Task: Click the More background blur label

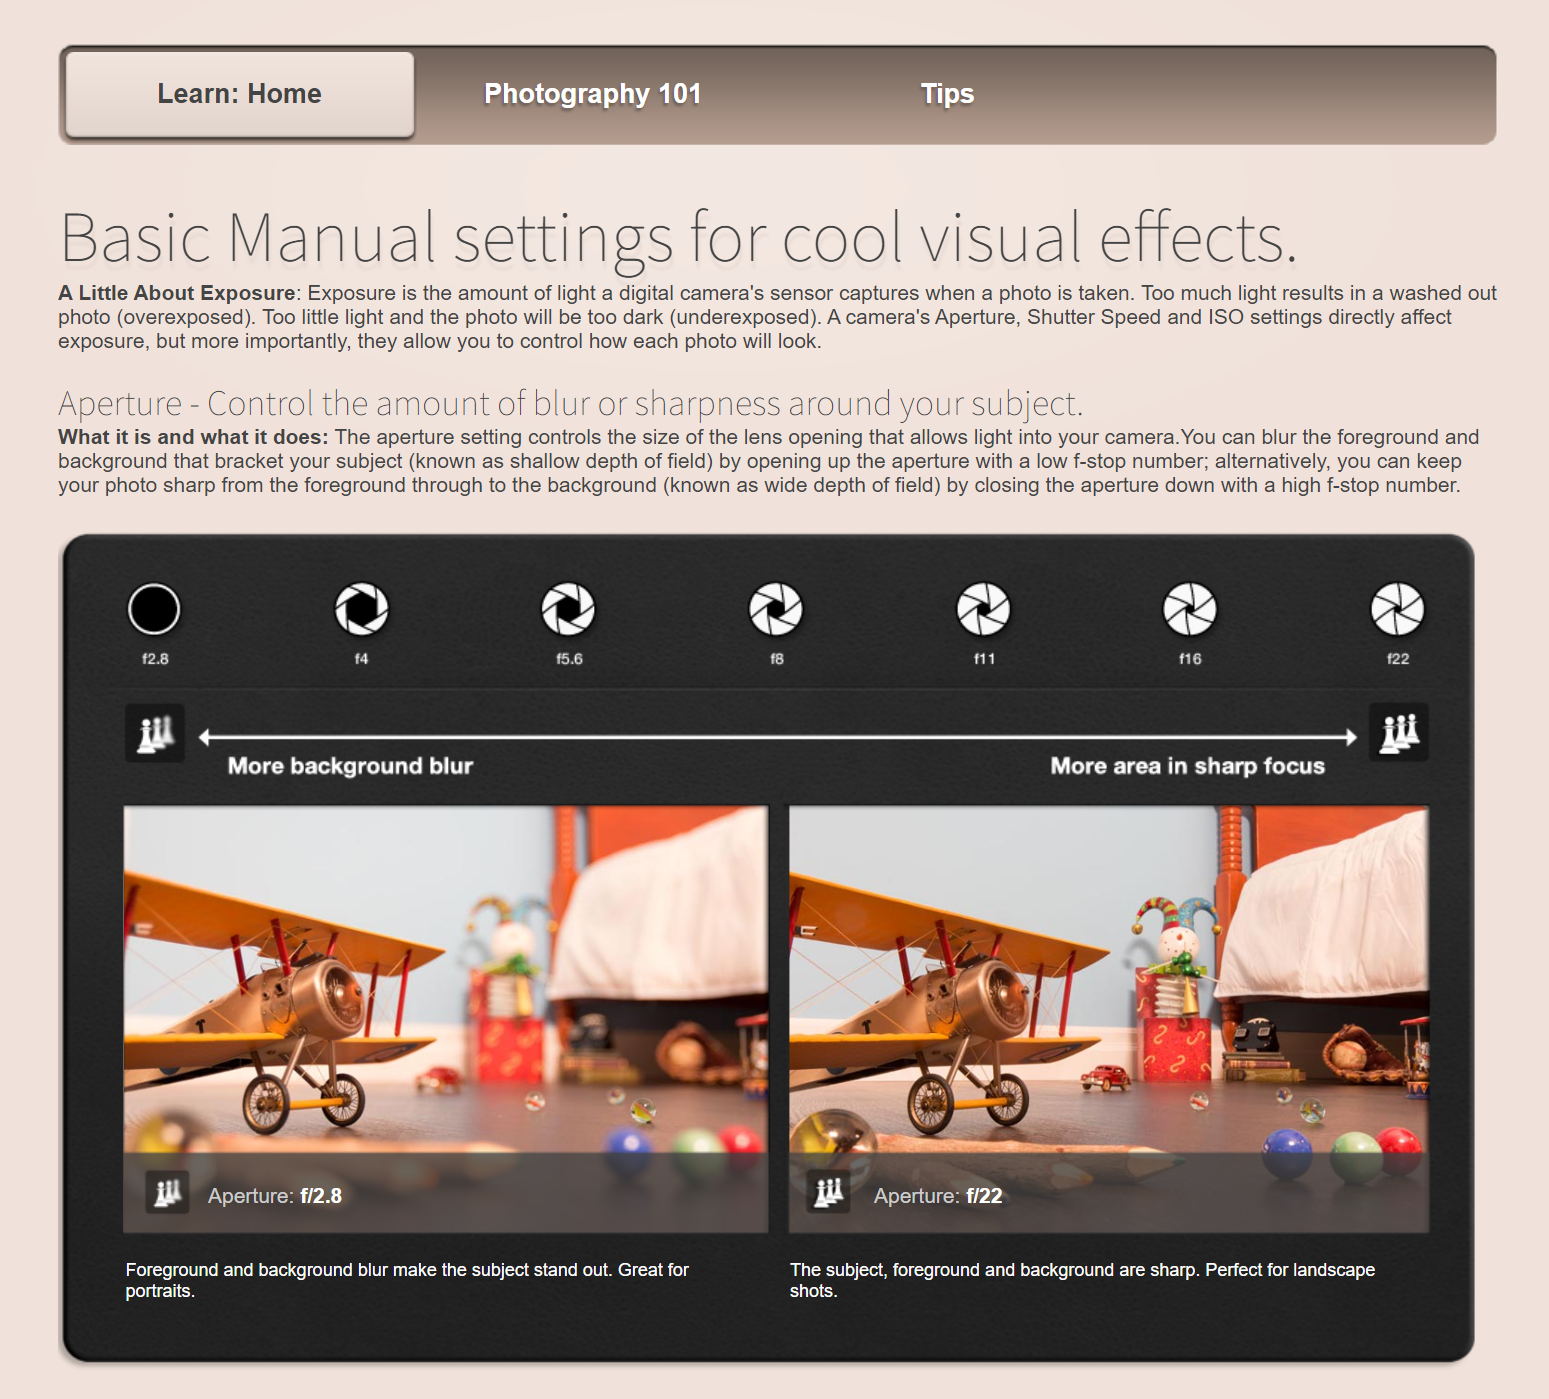Action: coord(350,766)
